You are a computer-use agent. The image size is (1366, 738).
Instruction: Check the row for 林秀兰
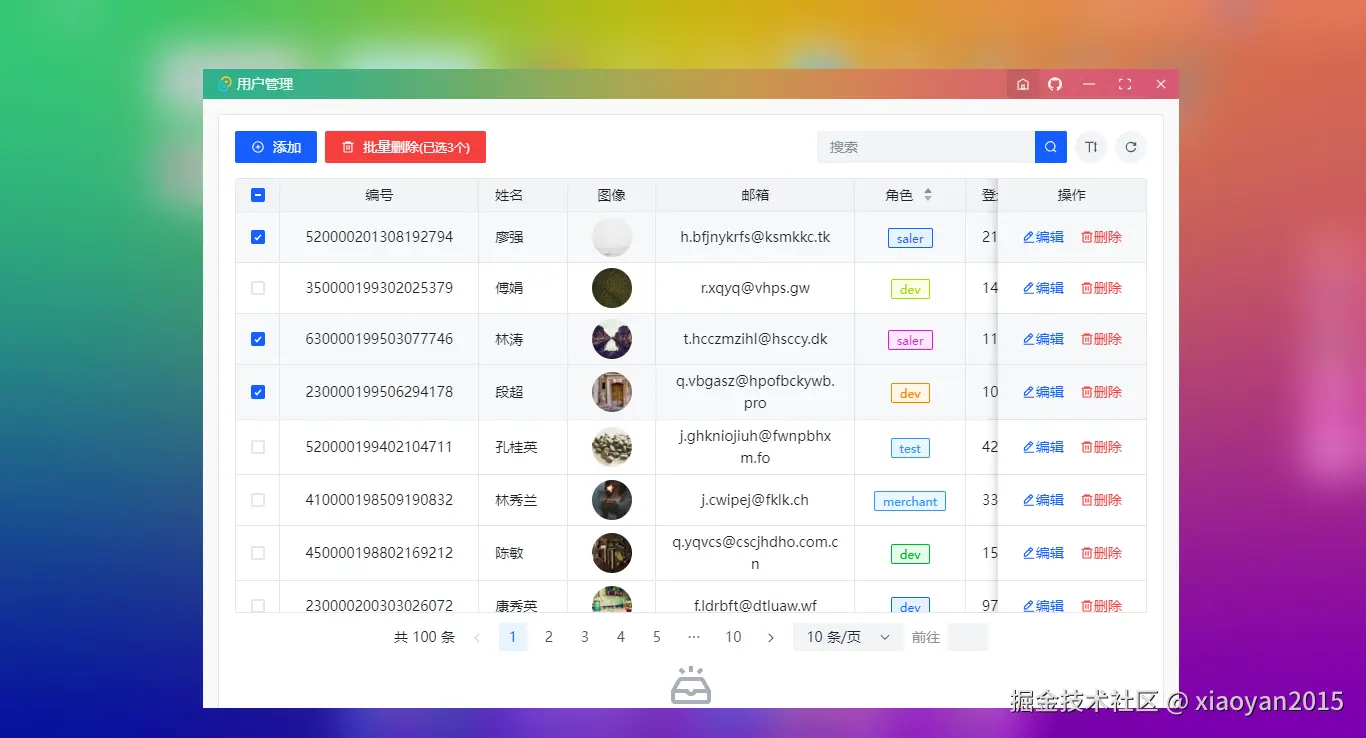coord(258,500)
